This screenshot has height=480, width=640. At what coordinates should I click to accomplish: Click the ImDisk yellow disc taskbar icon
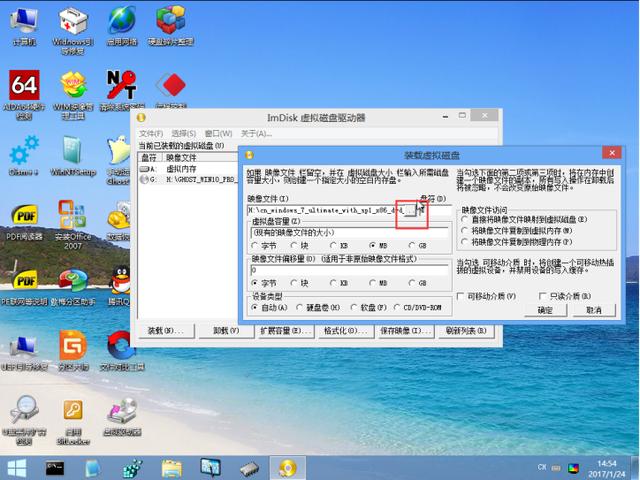[x=288, y=468]
